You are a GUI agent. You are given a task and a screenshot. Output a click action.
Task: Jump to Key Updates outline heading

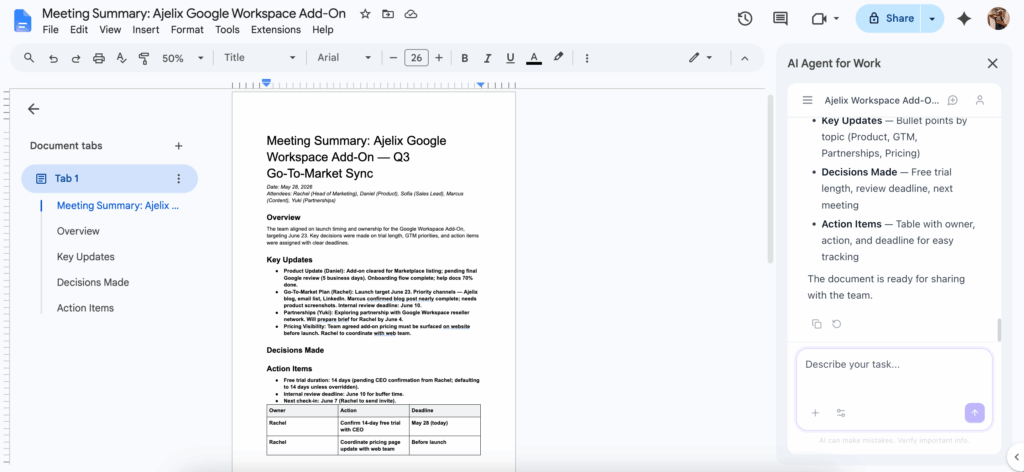(86, 257)
